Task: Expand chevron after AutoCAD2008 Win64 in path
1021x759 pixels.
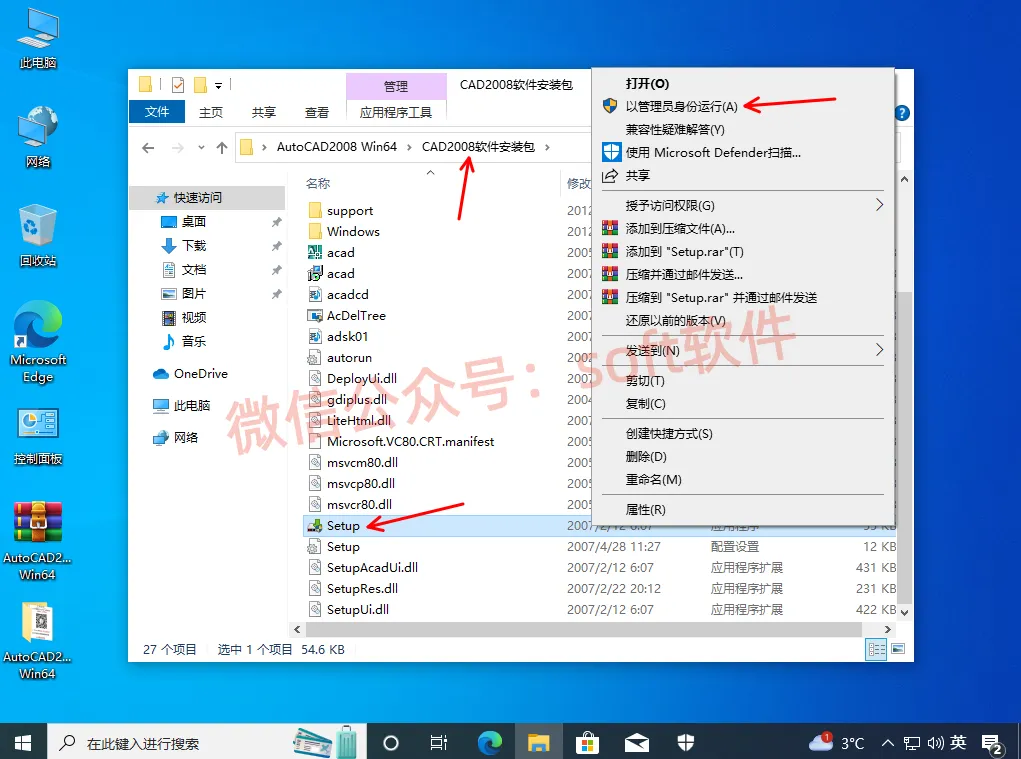Action: coord(409,147)
